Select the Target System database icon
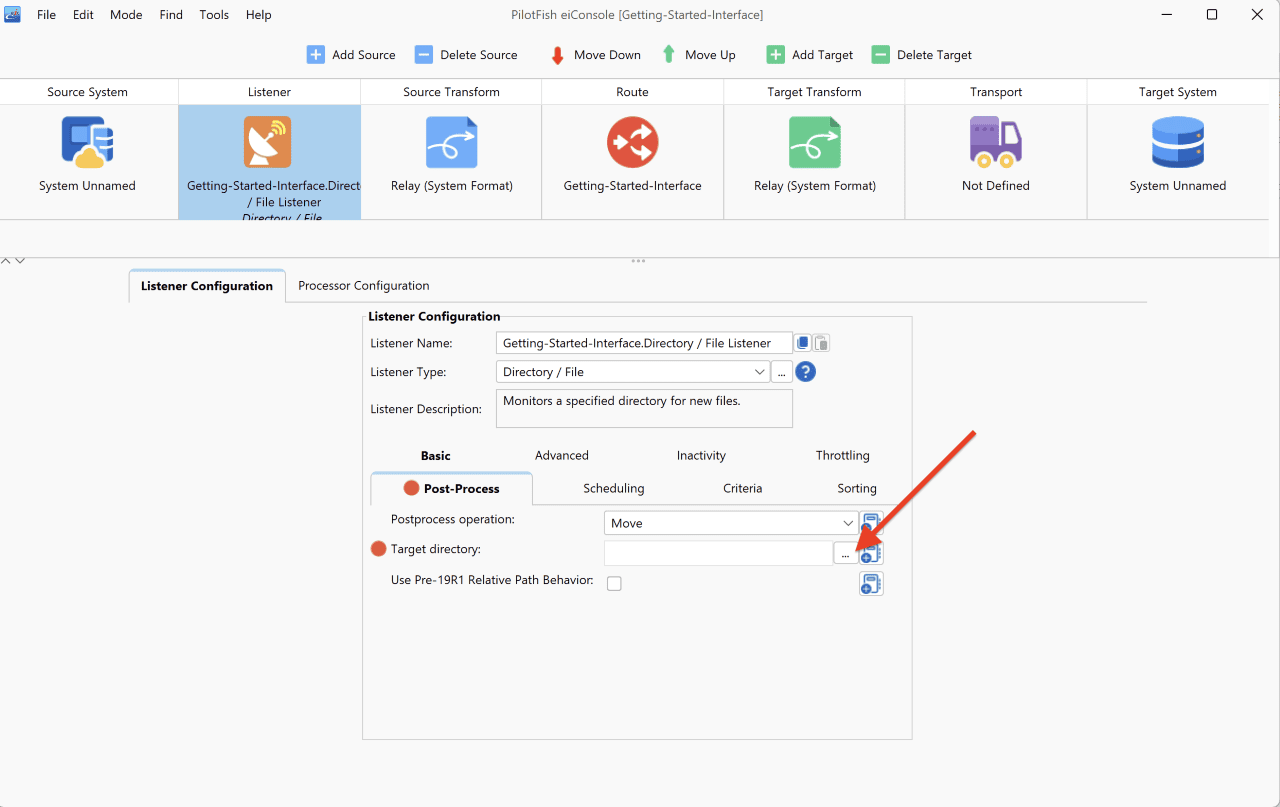1280x807 pixels. (1177, 142)
